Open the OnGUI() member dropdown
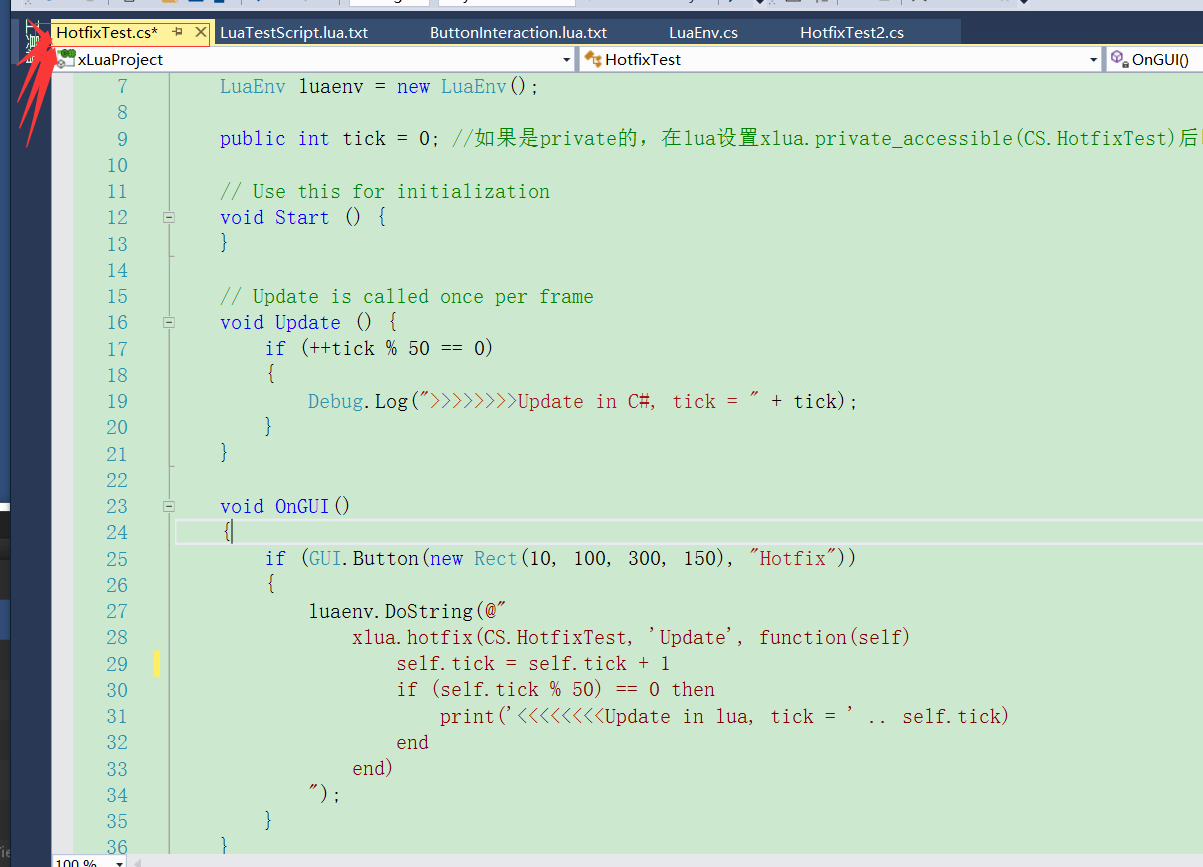This screenshot has width=1203, height=867. tap(1155, 60)
